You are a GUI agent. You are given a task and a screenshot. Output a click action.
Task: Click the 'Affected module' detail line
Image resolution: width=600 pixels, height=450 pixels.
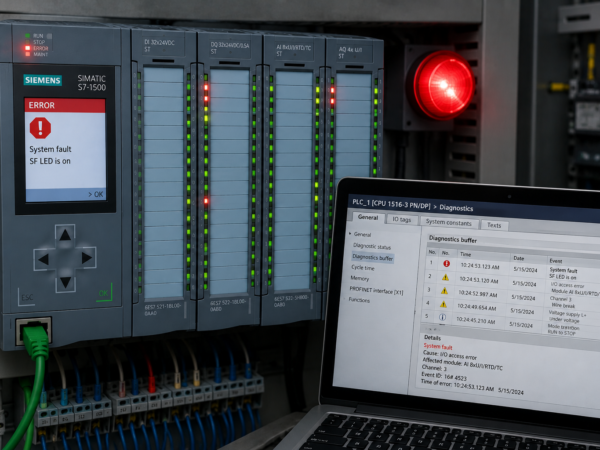[462, 364]
